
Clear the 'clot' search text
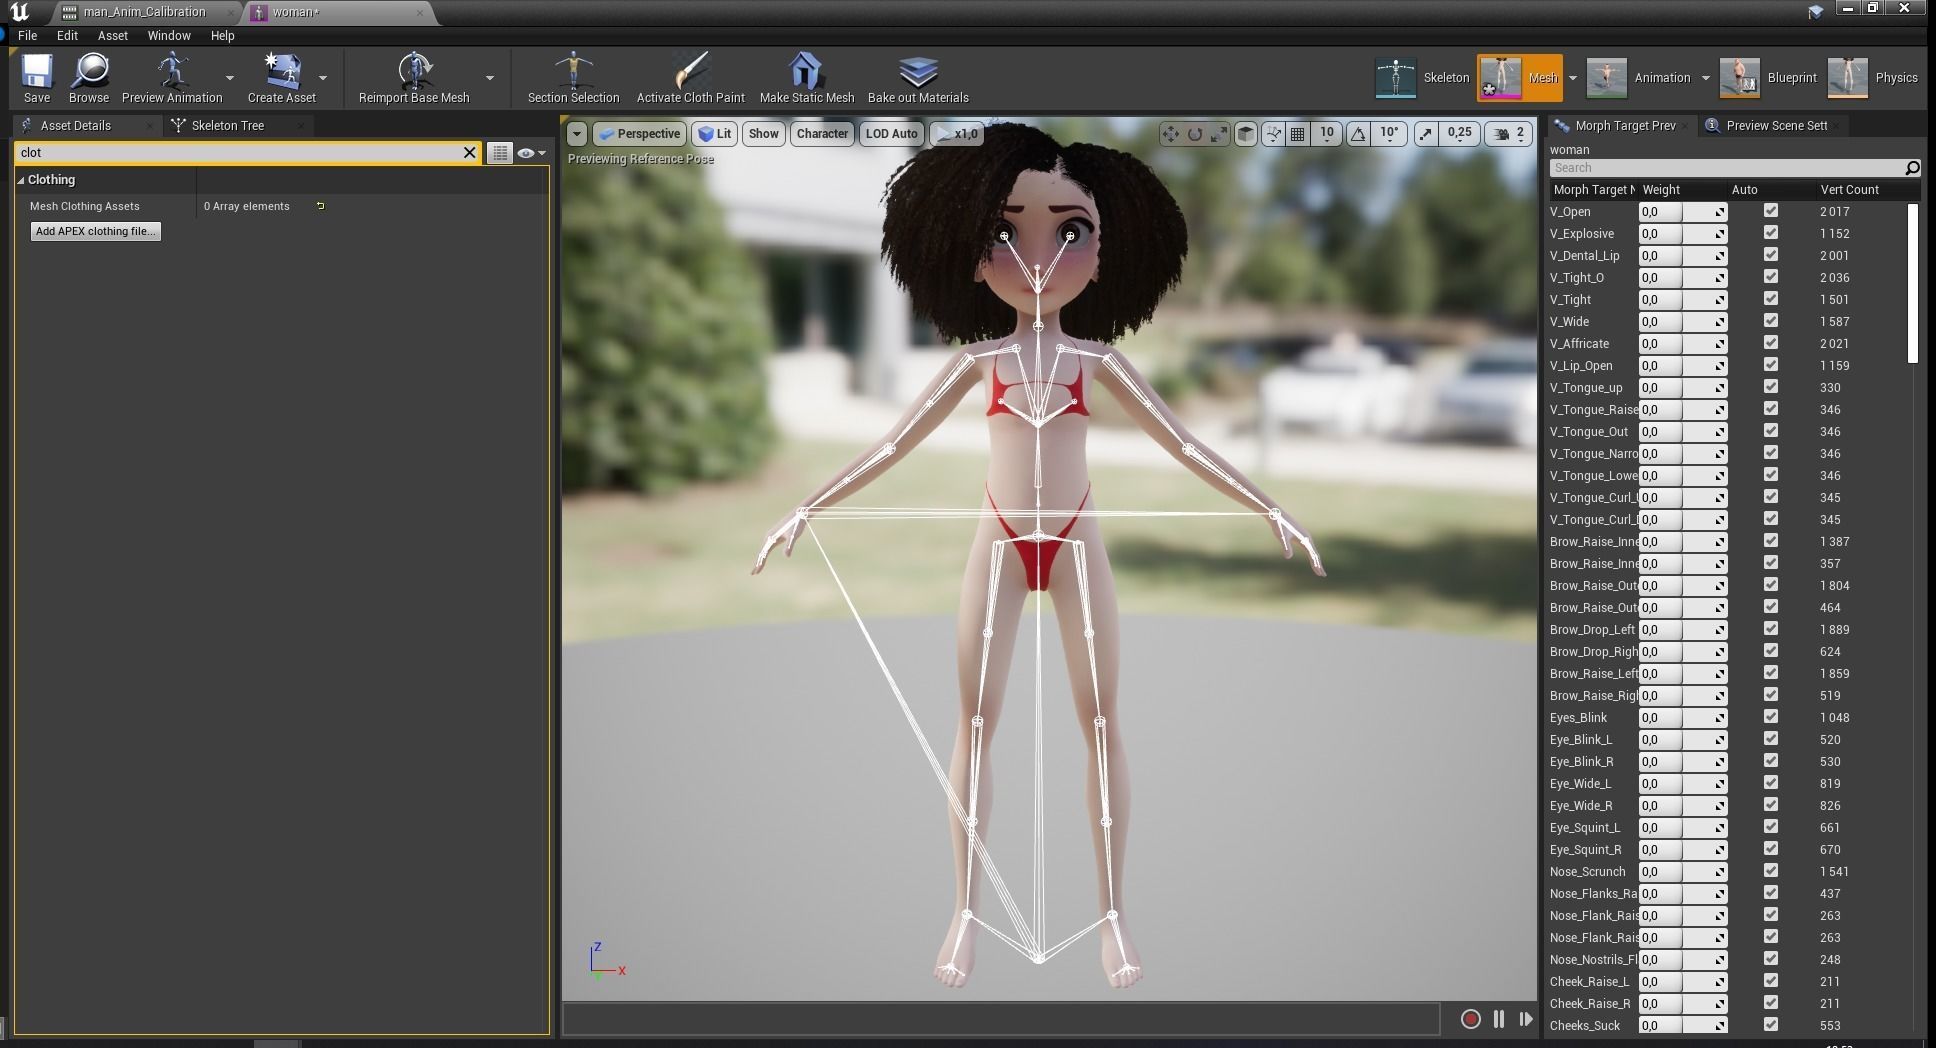coord(469,153)
